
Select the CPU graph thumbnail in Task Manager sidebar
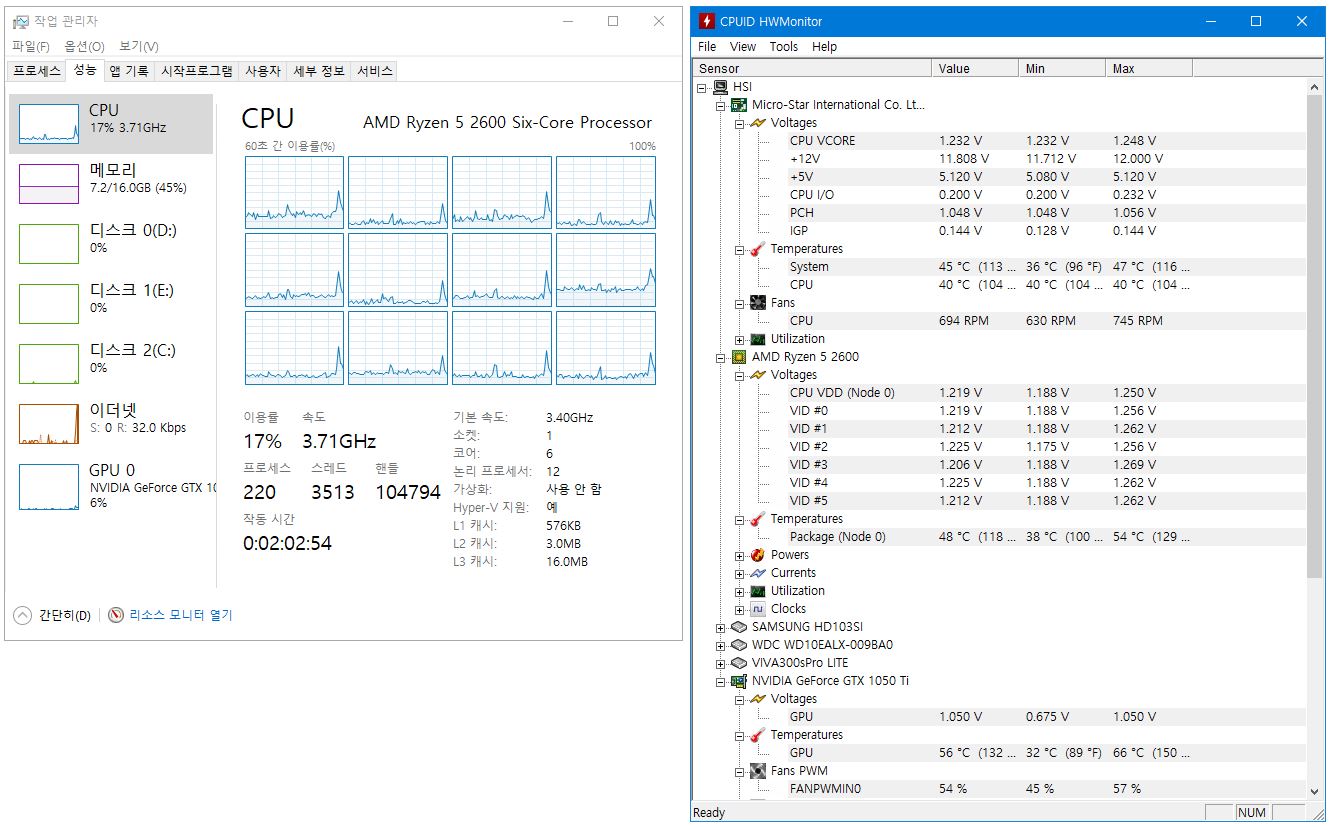pyautogui.click(x=49, y=124)
